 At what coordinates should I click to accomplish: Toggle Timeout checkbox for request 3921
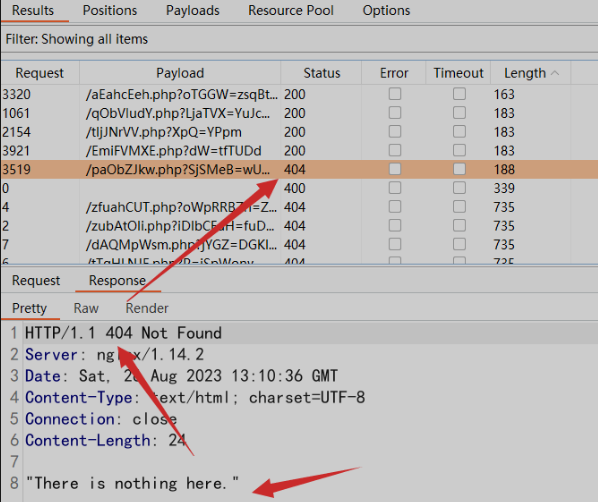pyautogui.click(x=459, y=150)
